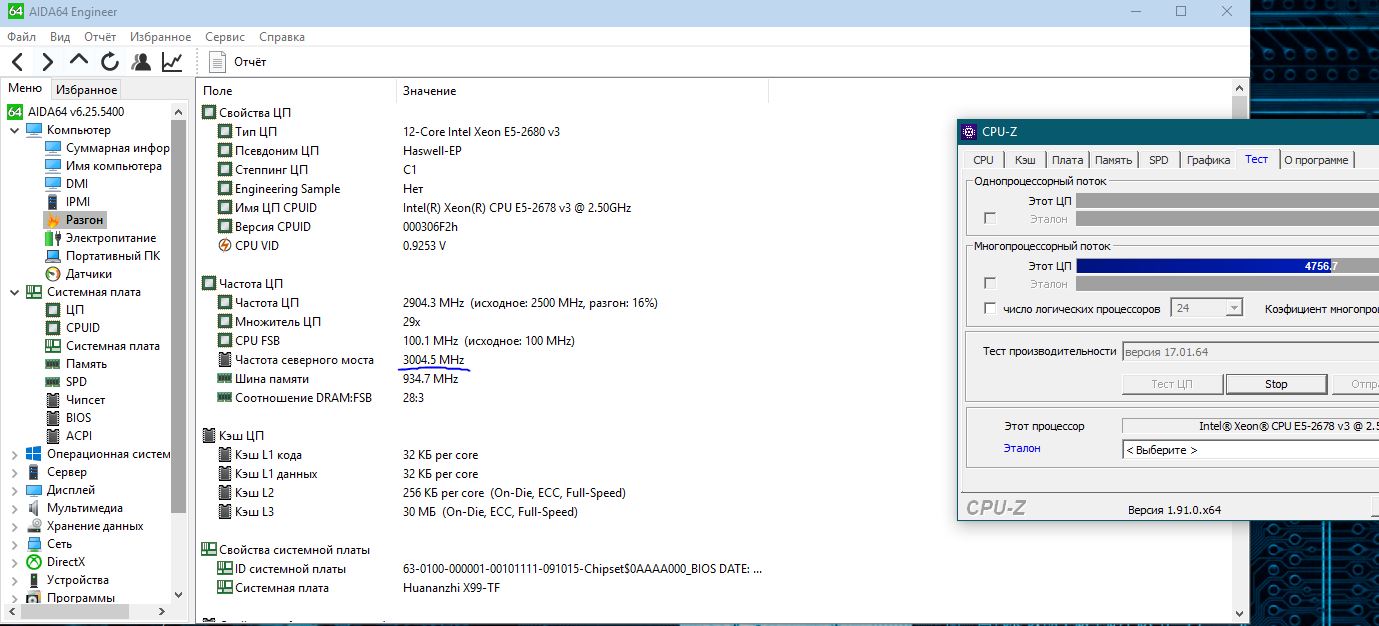The image size is (1379, 626).
Task: Open the Справка menu
Action: (x=282, y=37)
